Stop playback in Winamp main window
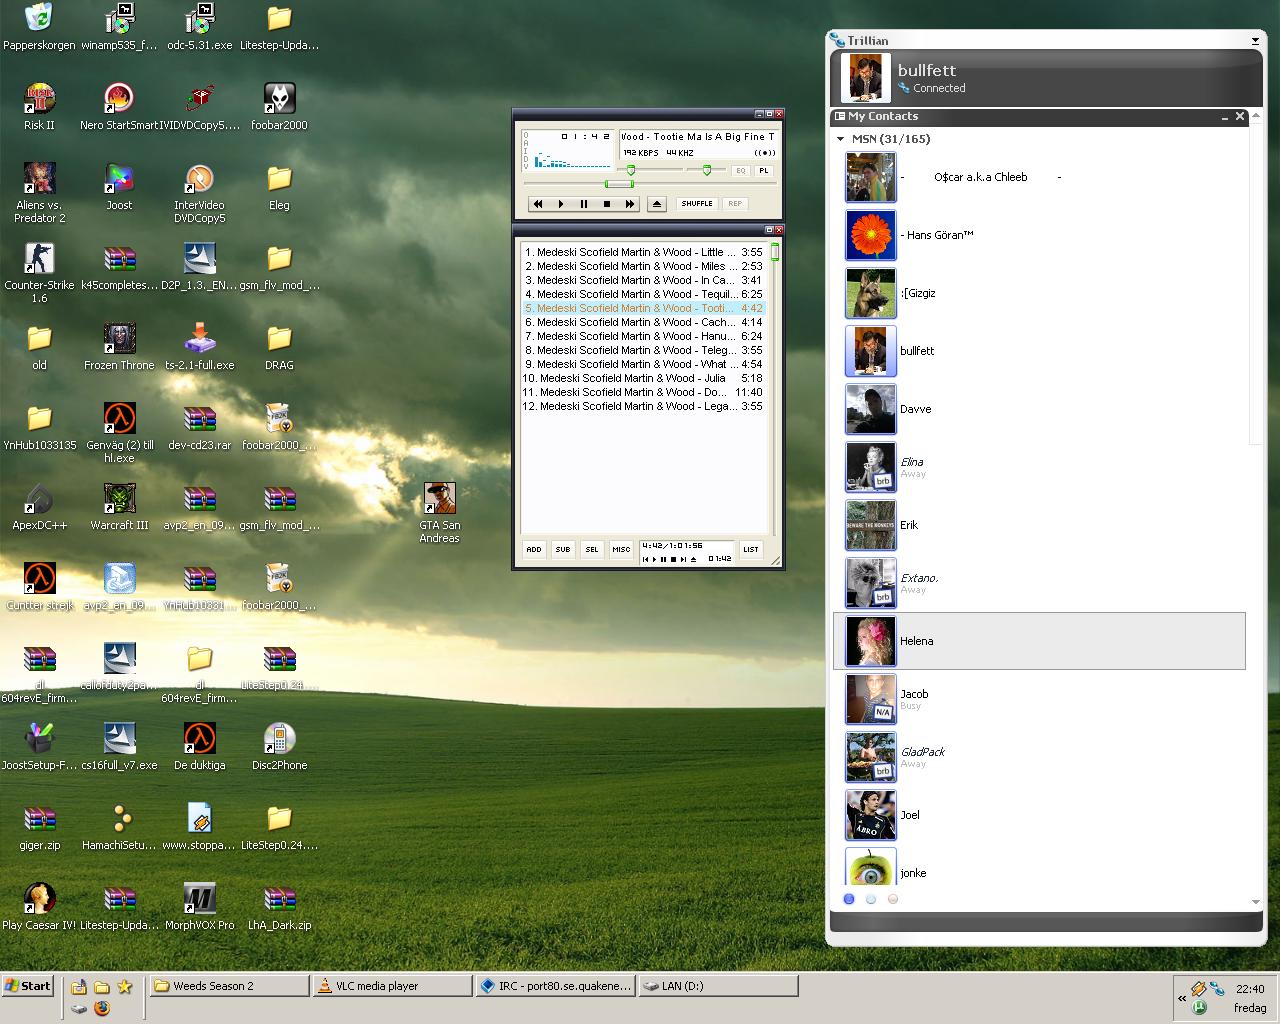Screen dimensions: 1280x1024 [x=607, y=204]
